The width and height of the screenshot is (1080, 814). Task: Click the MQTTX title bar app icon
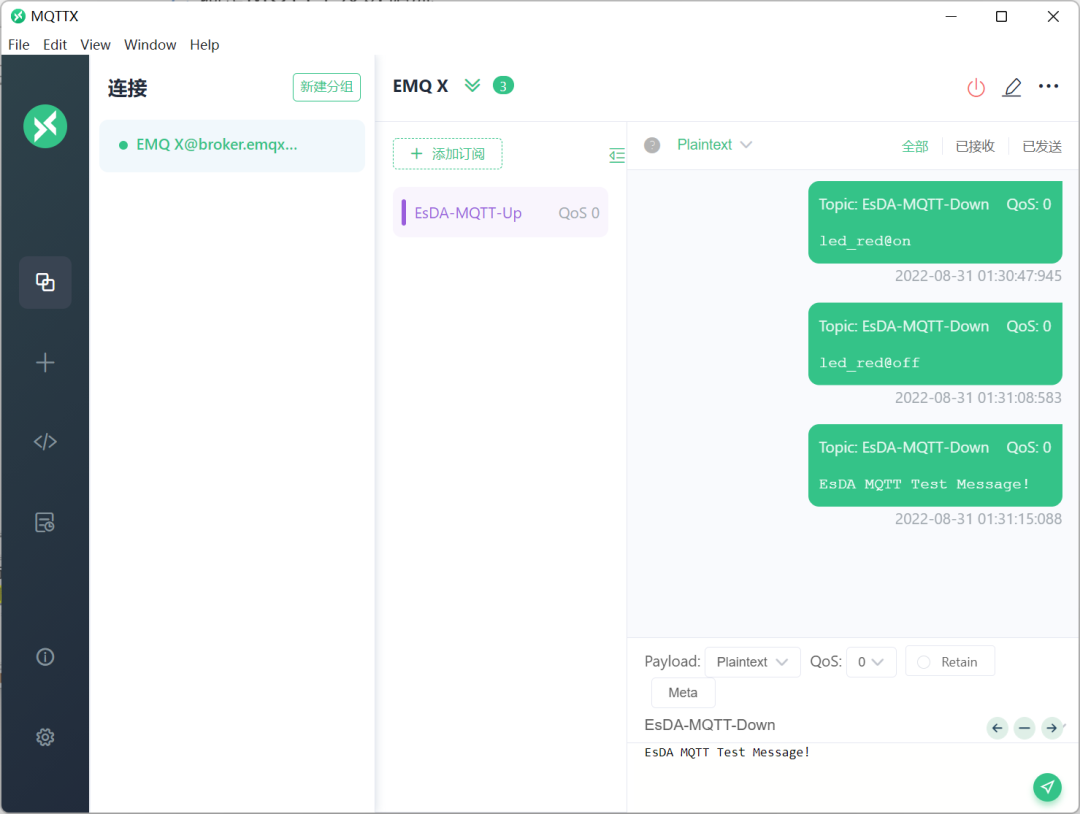18,16
